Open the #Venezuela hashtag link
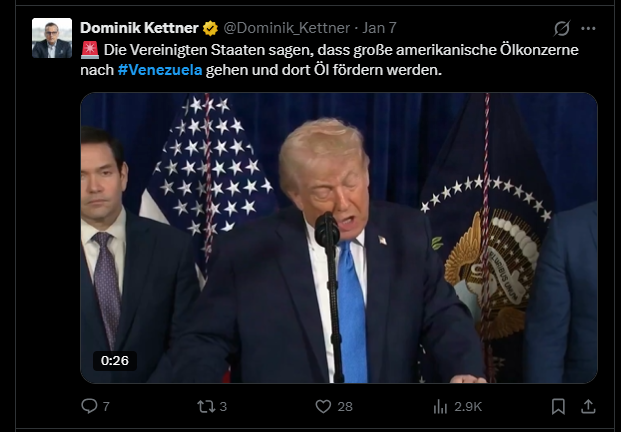621x432 pixels. [x=160, y=71]
